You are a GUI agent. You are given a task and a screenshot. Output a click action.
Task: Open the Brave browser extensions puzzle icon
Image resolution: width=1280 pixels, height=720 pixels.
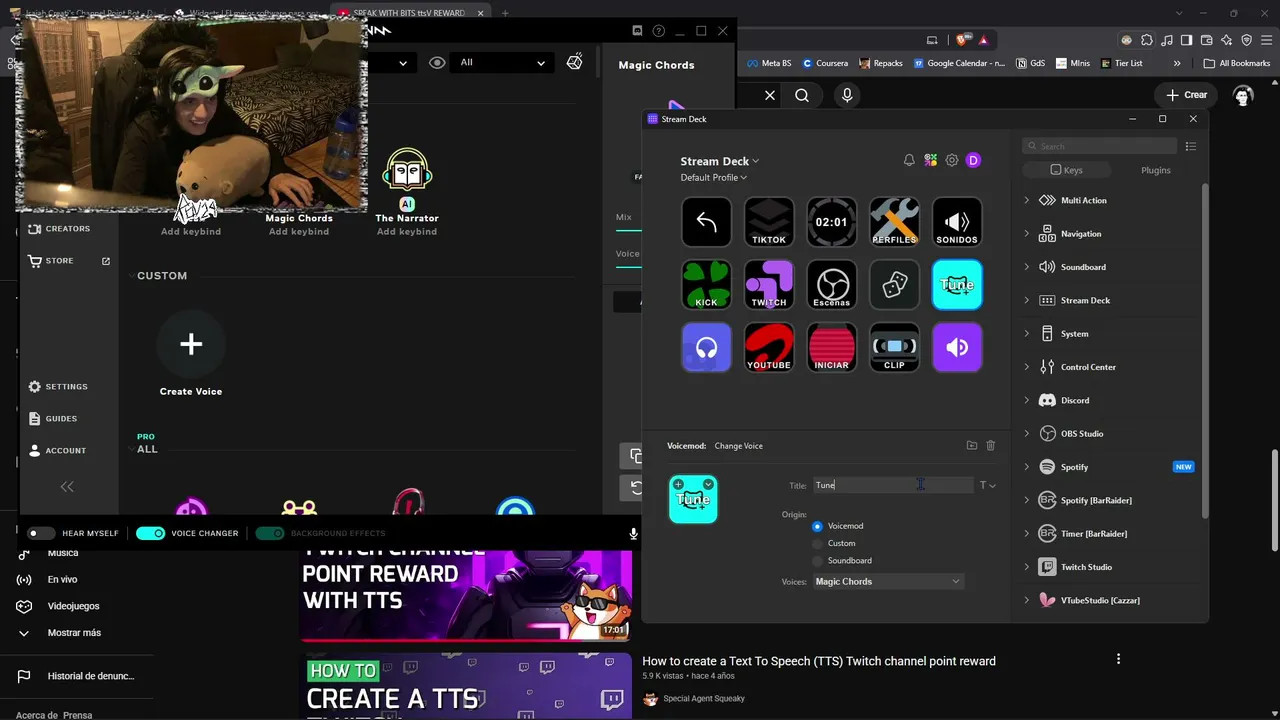1146,40
